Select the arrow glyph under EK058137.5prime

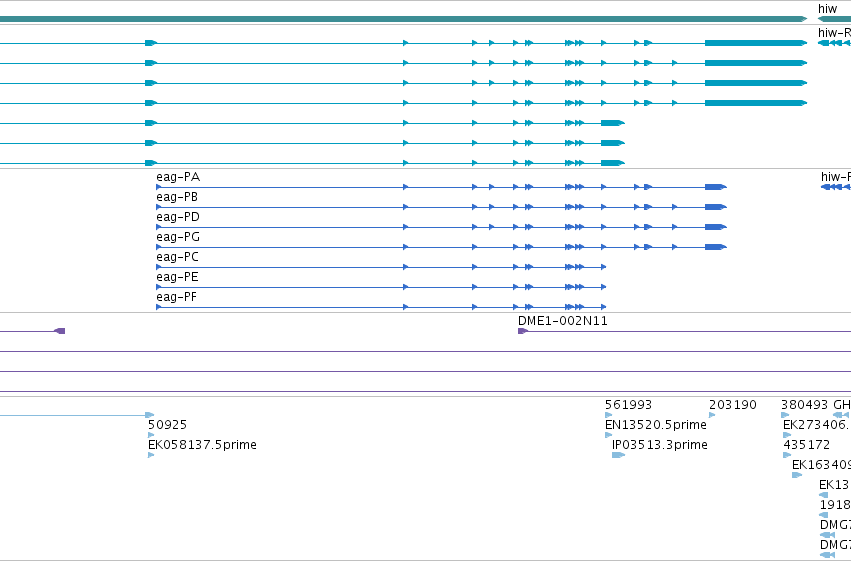click(x=151, y=455)
